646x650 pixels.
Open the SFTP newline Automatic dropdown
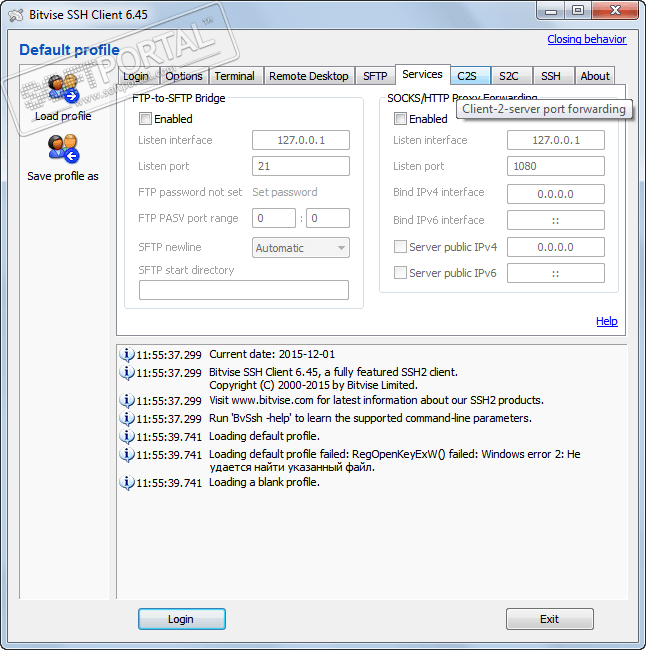click(x=301, y=248)
